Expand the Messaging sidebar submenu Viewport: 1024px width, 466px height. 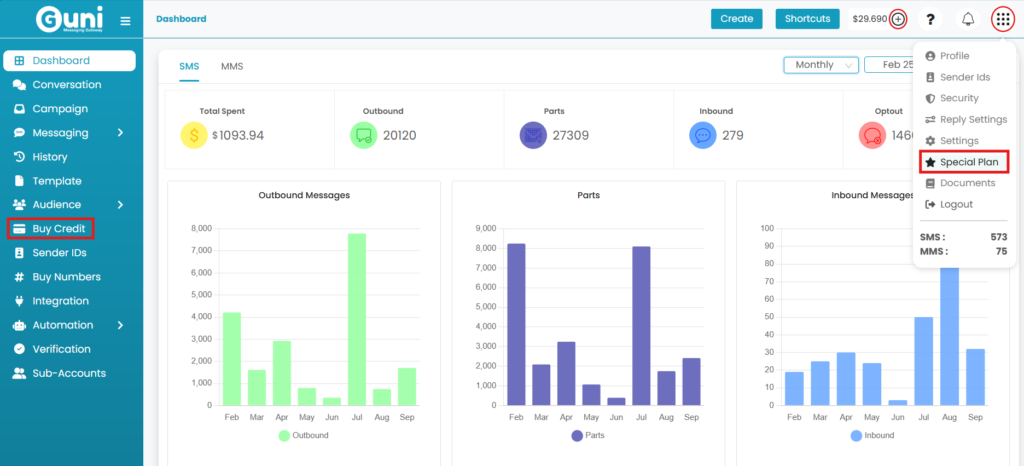[x=120, y=133]
